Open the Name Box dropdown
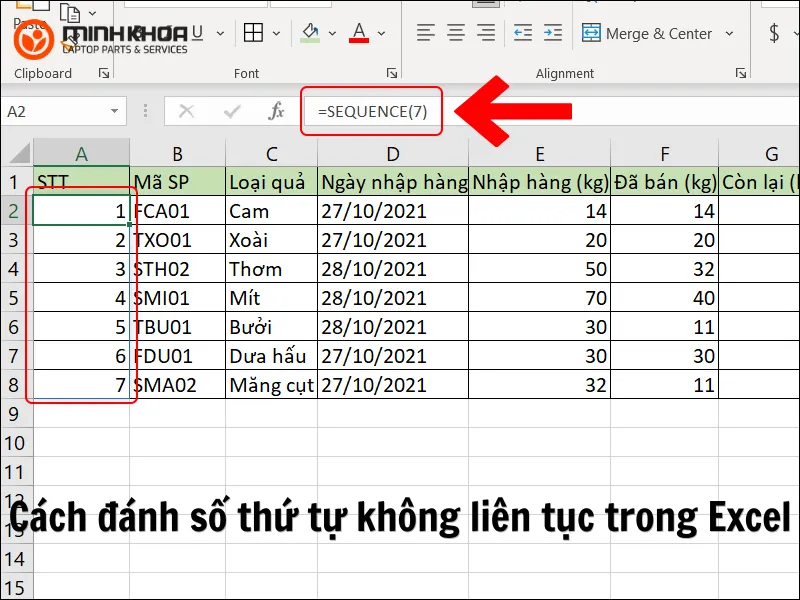The width and height of the screenshot is (800, 600). pyautogui.click(x=114, y=111)
